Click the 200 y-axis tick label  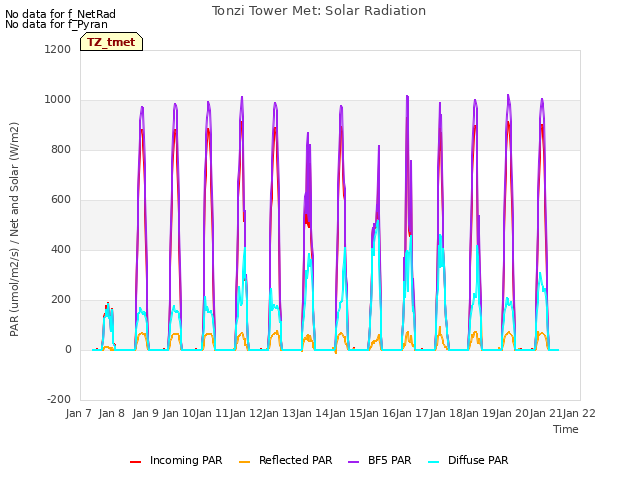tap(61, 300)
